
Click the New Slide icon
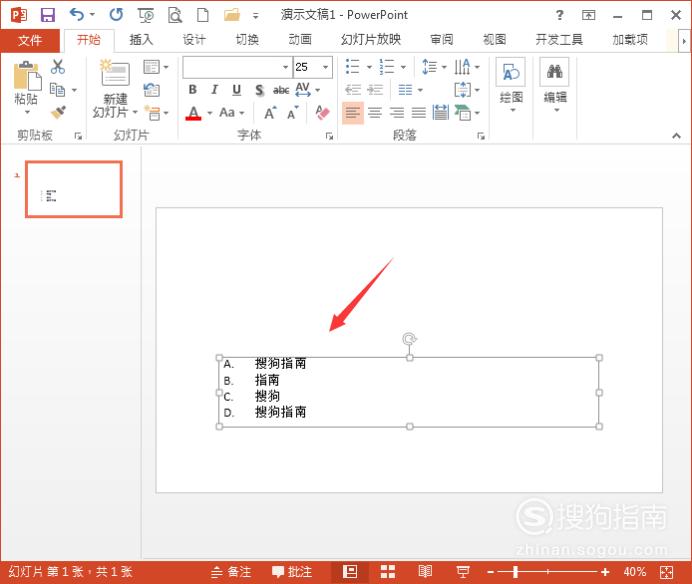(x=114, y=73)
